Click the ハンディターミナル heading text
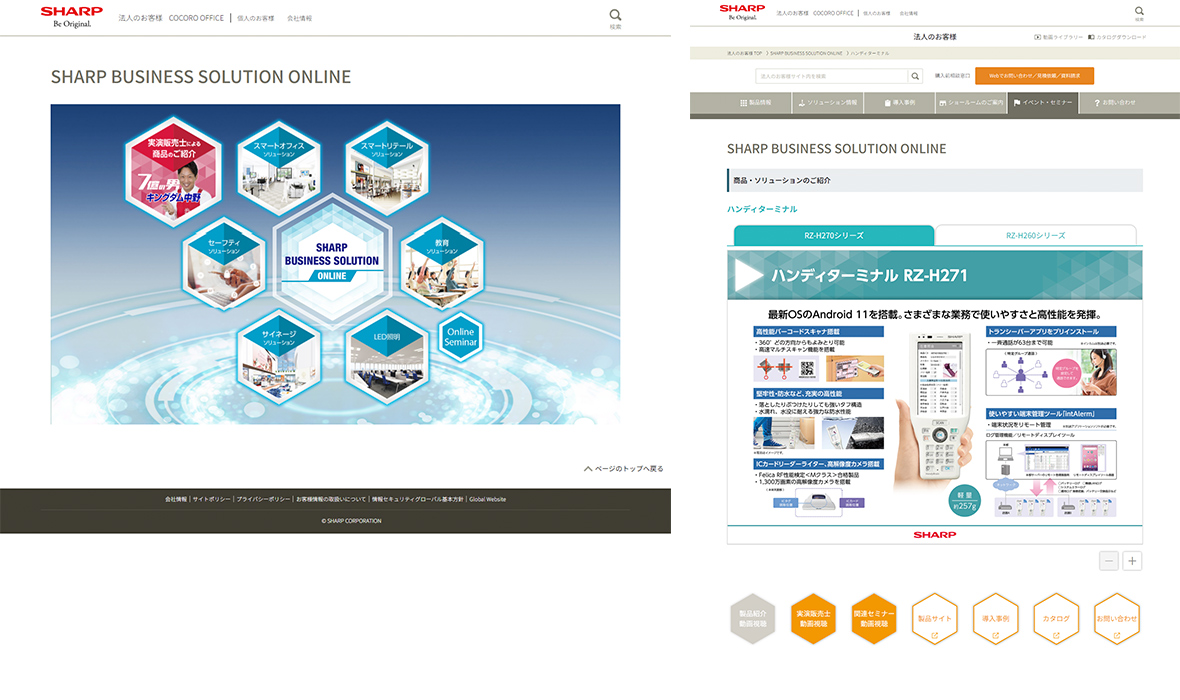 pos(762,209)
